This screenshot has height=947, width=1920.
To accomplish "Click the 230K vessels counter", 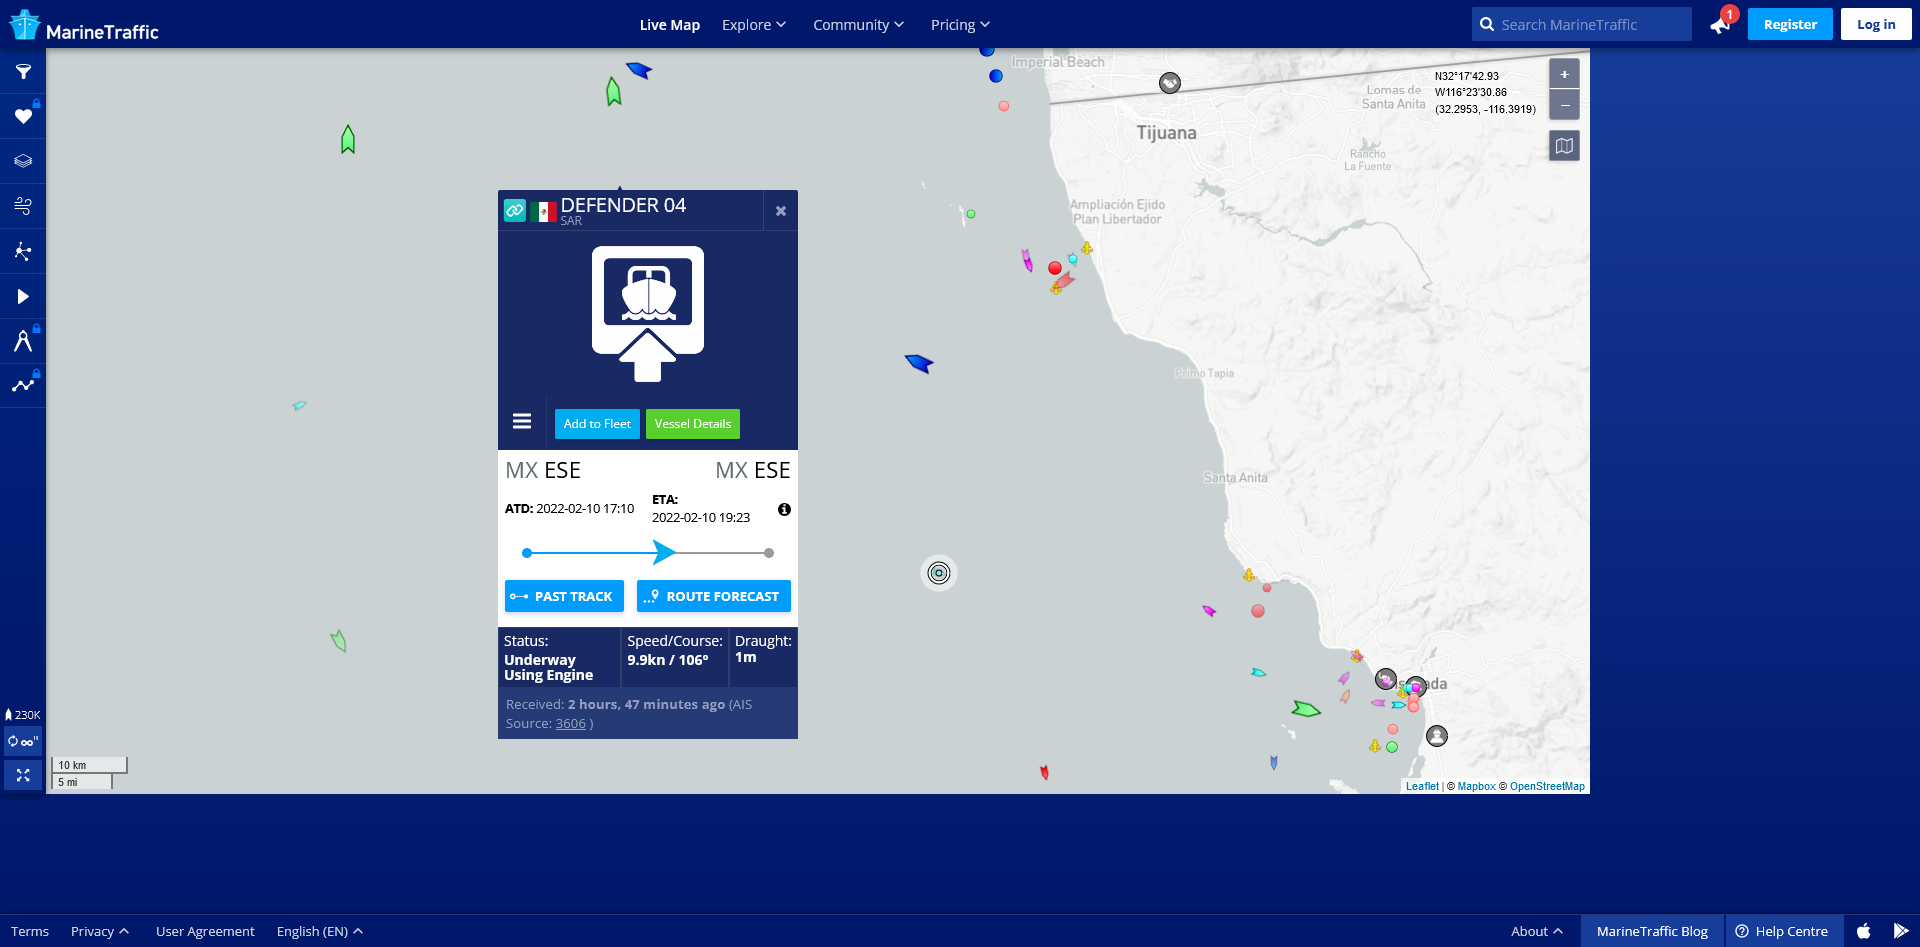I will pyautogui.click(x=23, y=715).
